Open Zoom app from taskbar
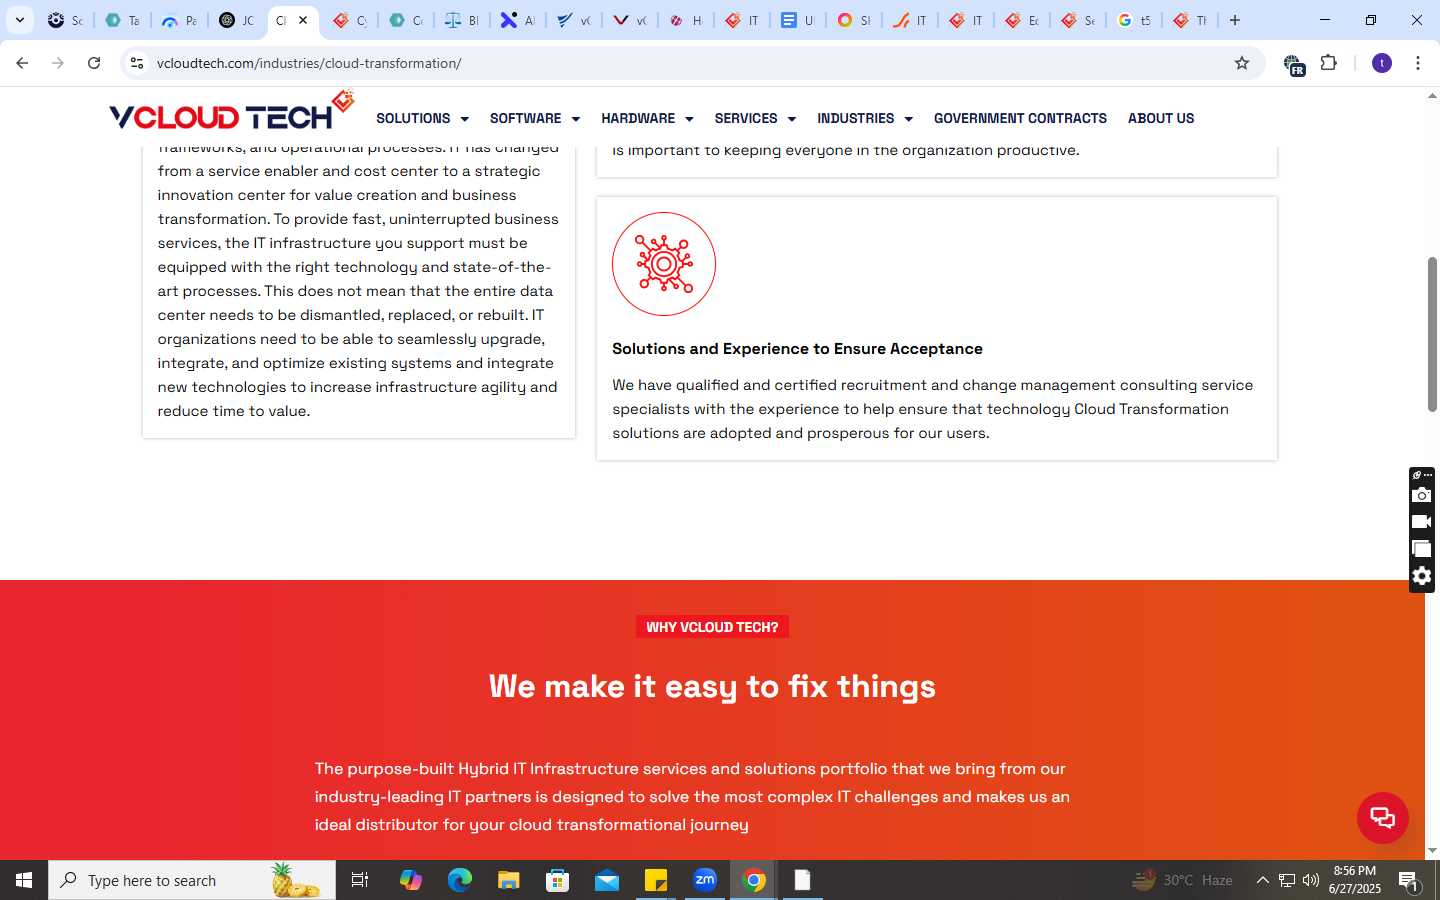1440x900 pixels. (705, 880)
